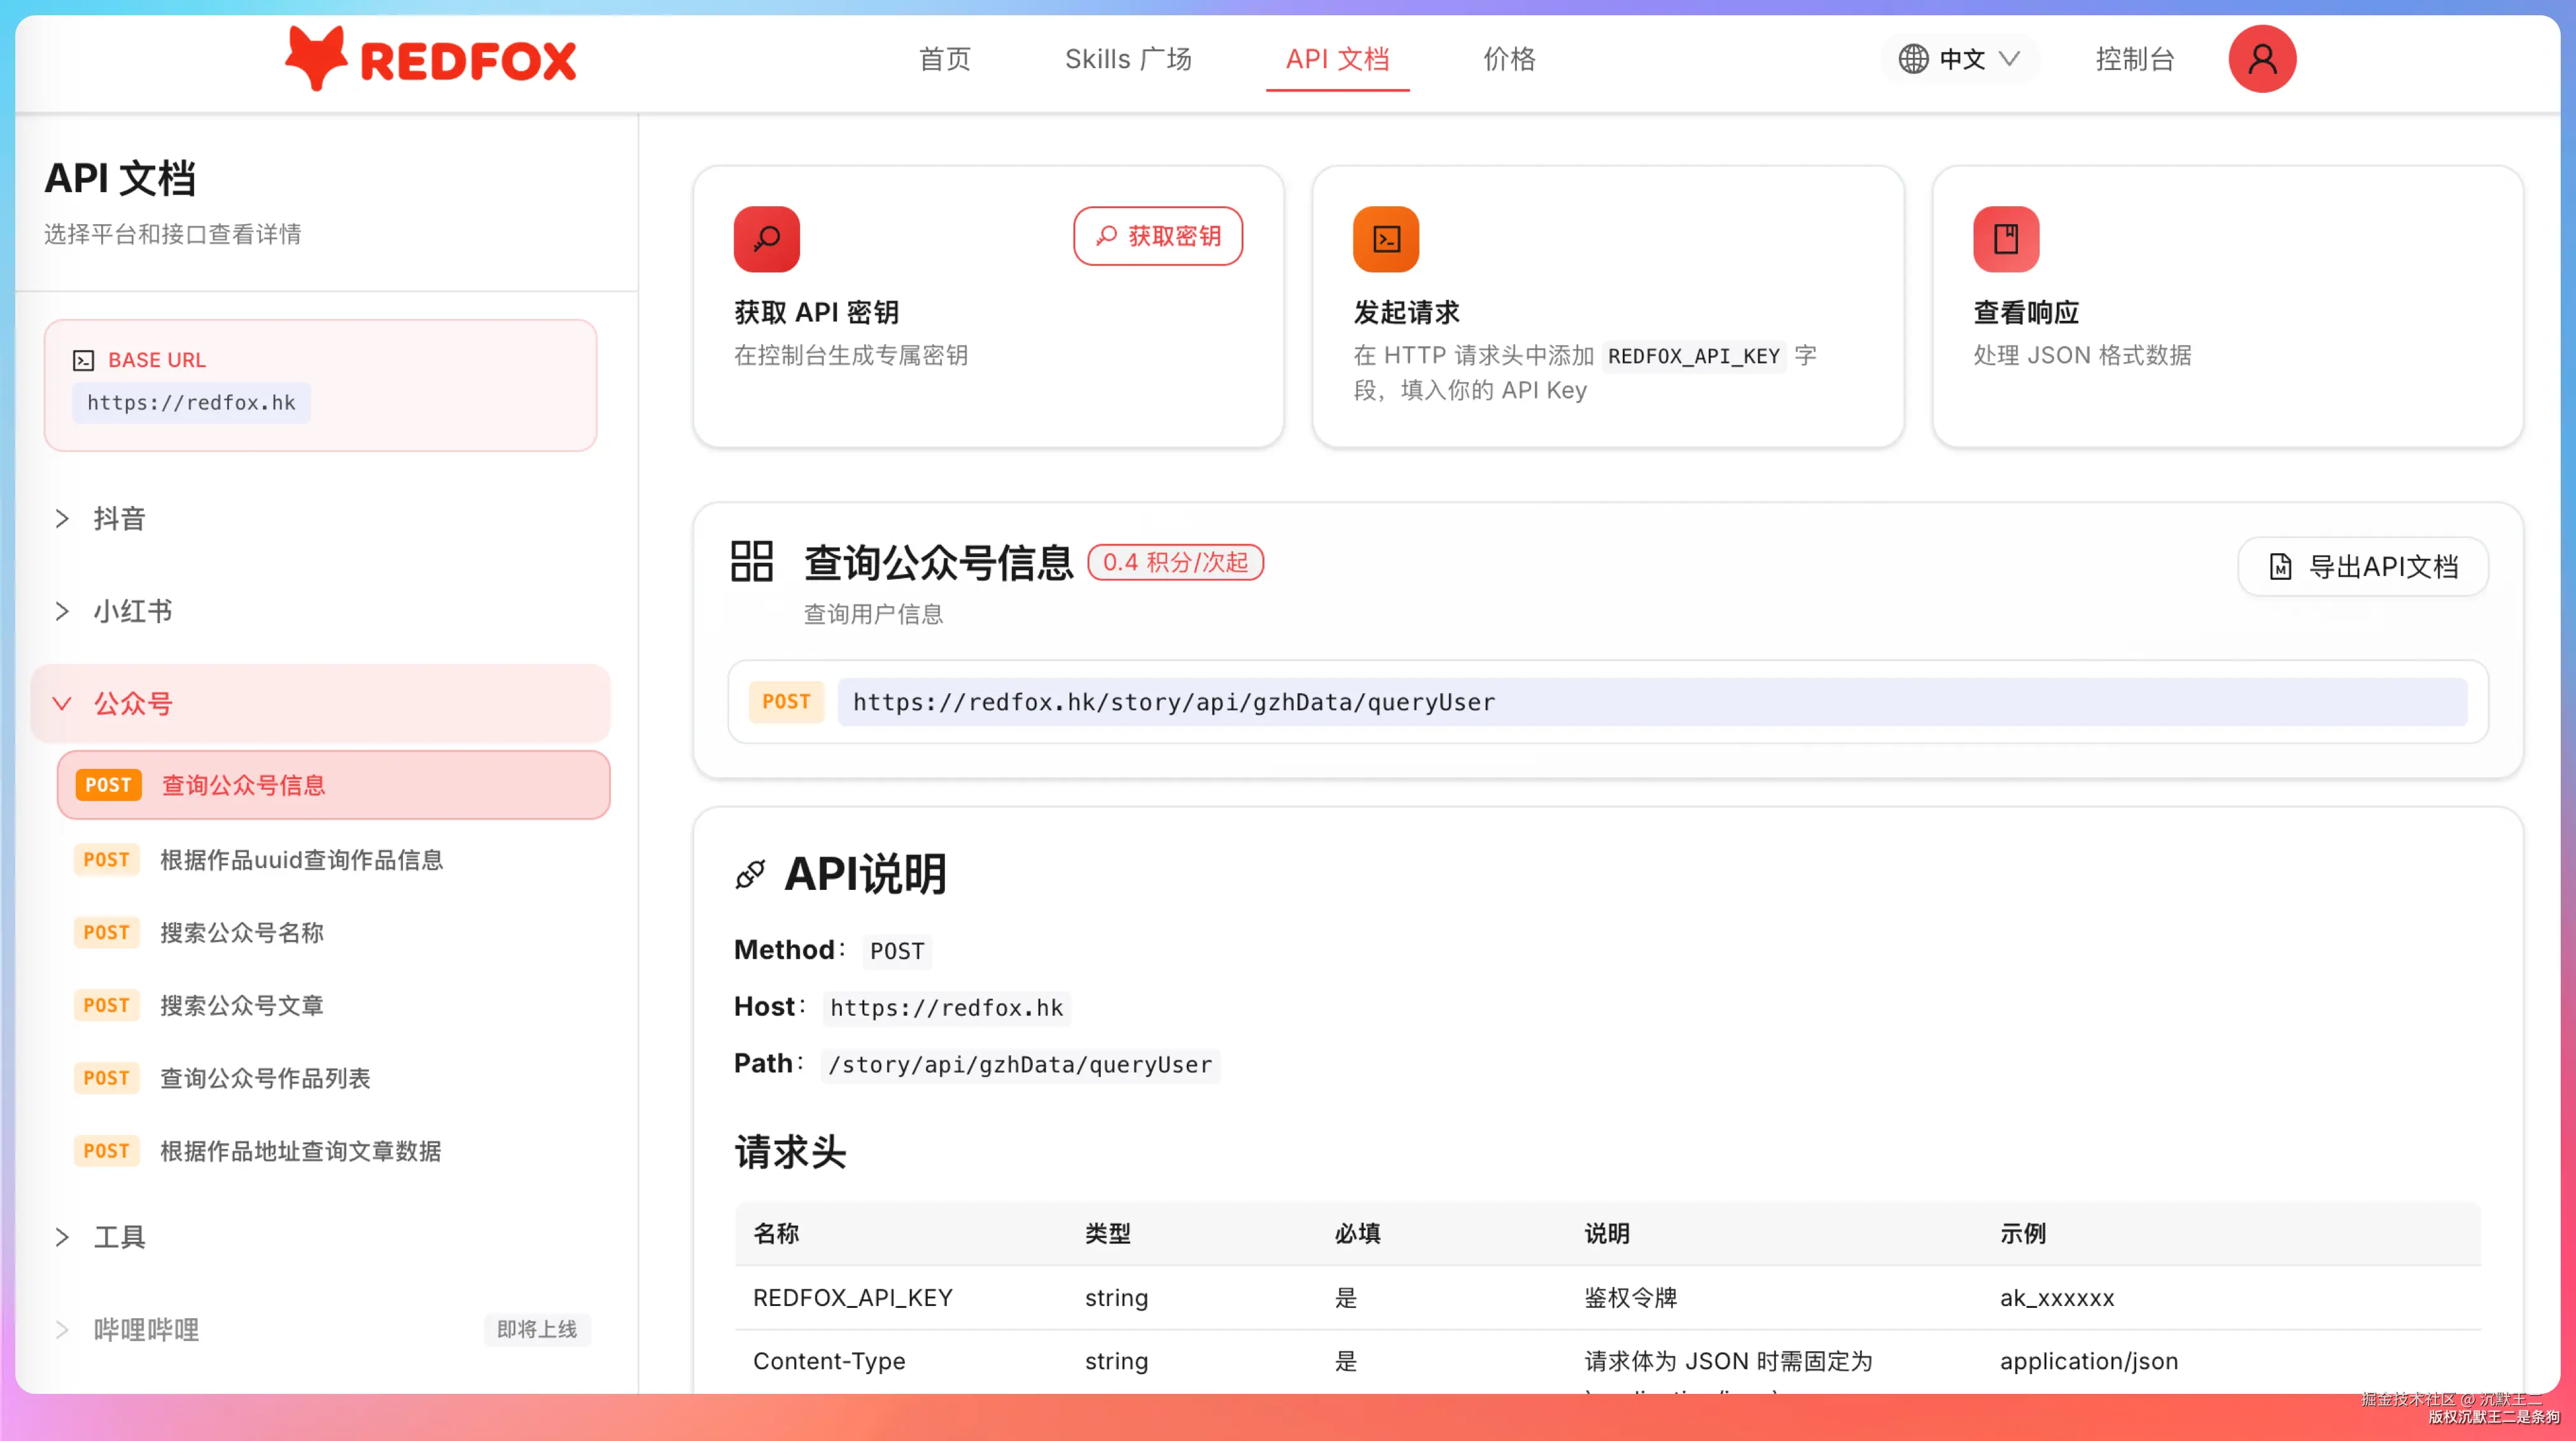Click the 即将上线 badge beside 哔哩哔哩
Screen dimensions: 2576x1441
click(x=537, y=1329)
